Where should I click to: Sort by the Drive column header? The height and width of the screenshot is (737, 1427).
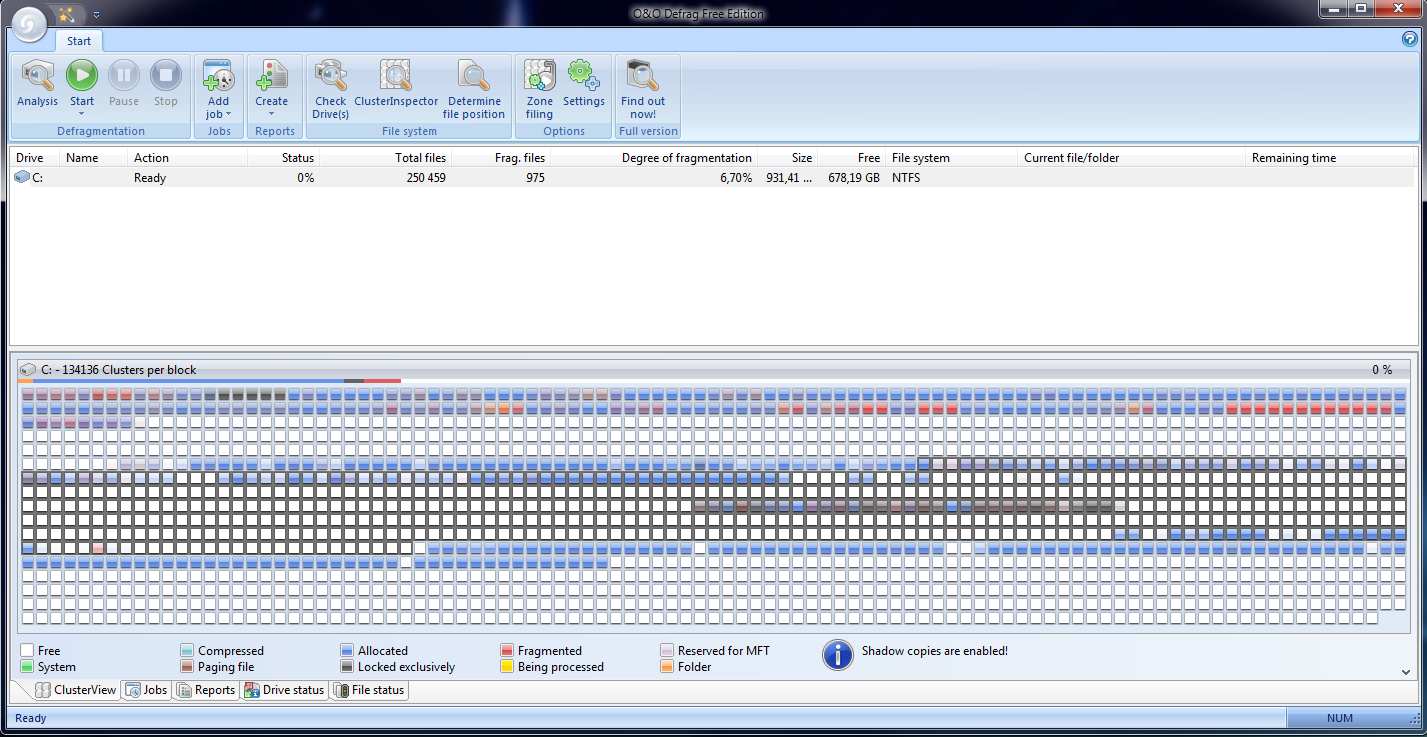click(x=36, y=158)
